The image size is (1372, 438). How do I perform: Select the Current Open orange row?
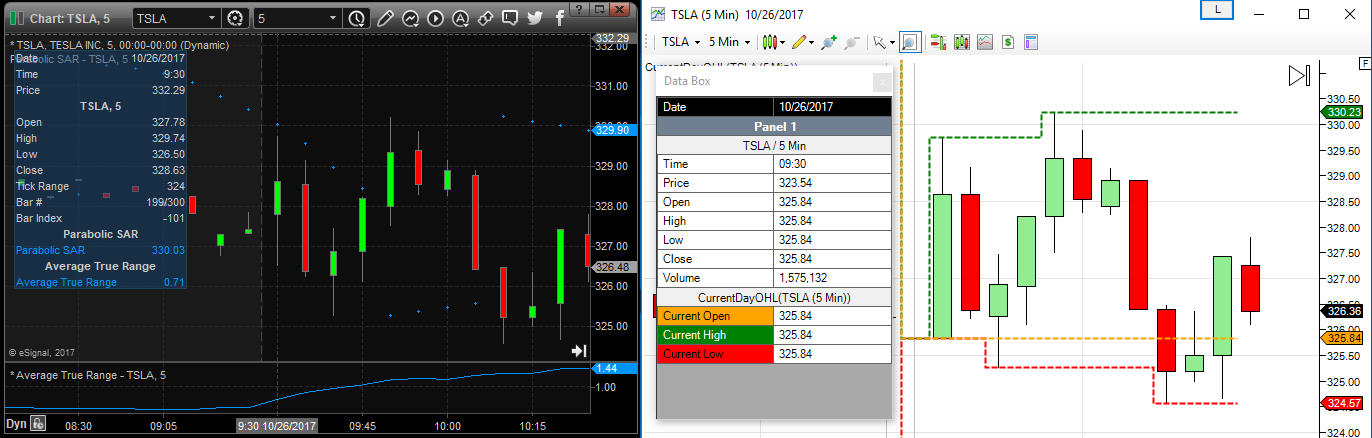click(x=773, y=316)
